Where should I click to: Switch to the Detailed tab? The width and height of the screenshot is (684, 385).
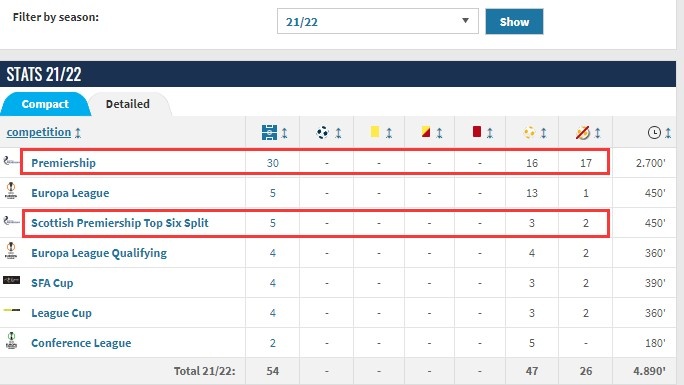pos(128,104)
